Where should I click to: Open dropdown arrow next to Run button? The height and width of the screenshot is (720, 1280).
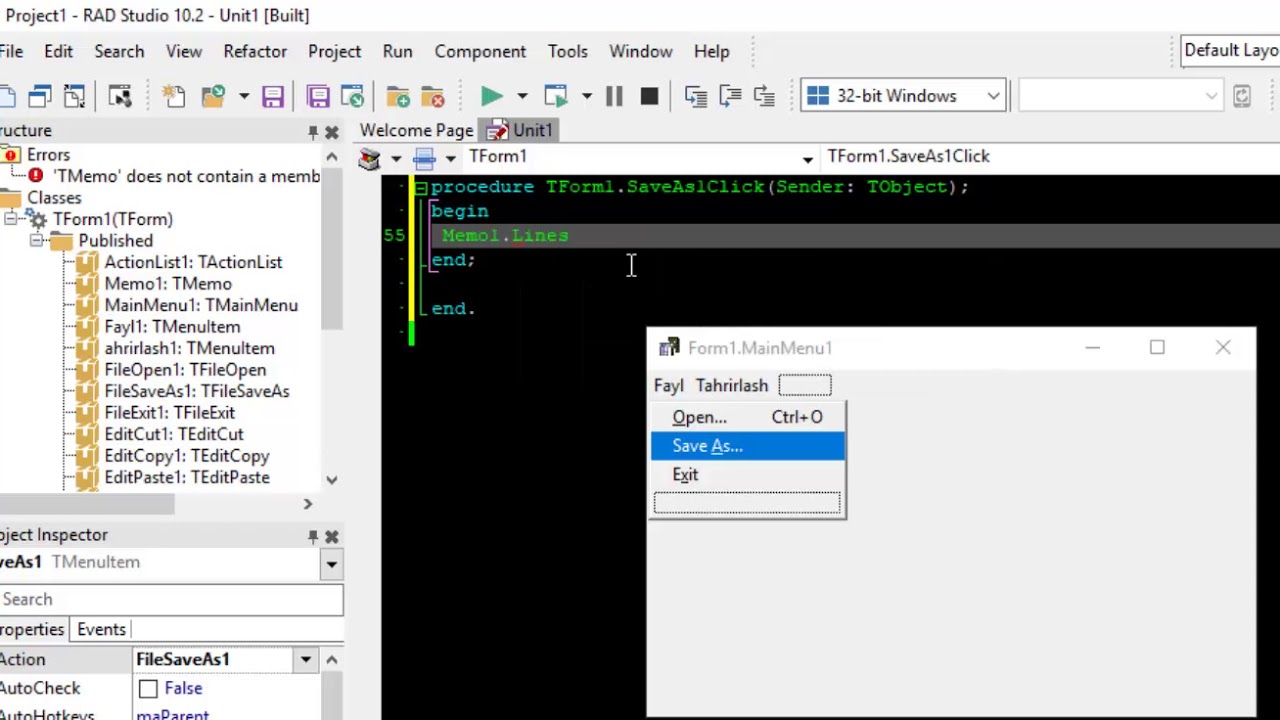click(522, 96)
